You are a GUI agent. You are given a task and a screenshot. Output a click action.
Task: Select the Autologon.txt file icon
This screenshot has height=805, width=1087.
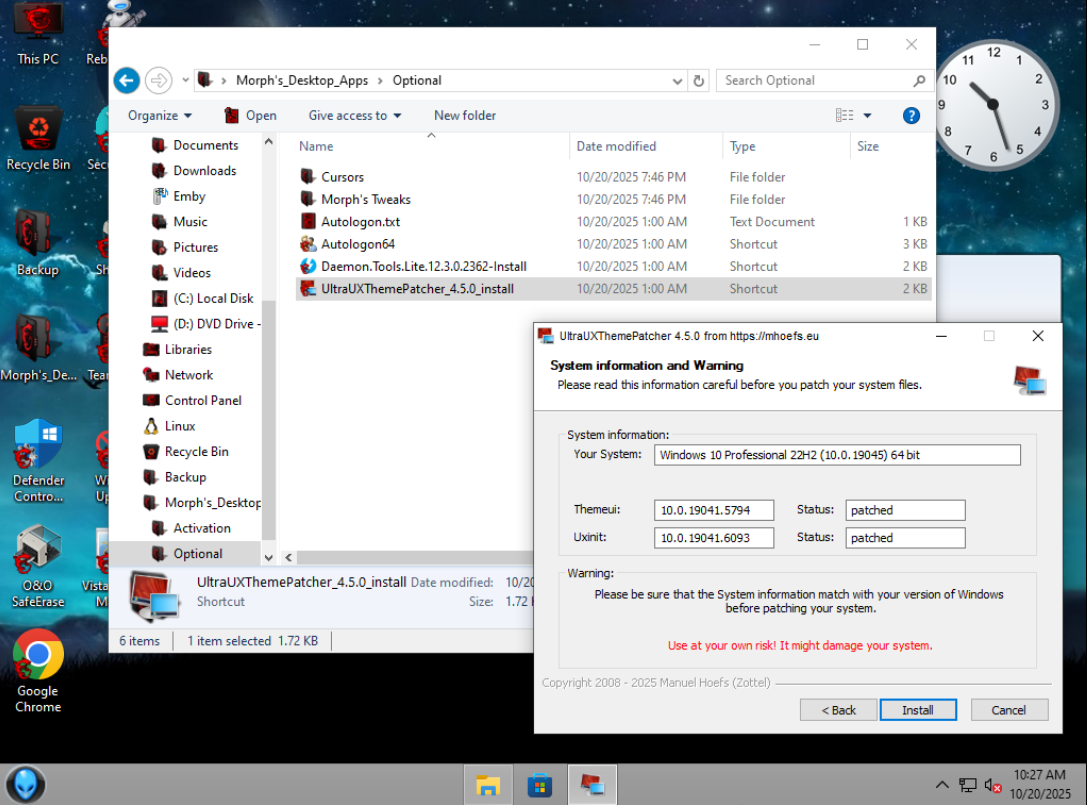(x=308, y=221)
